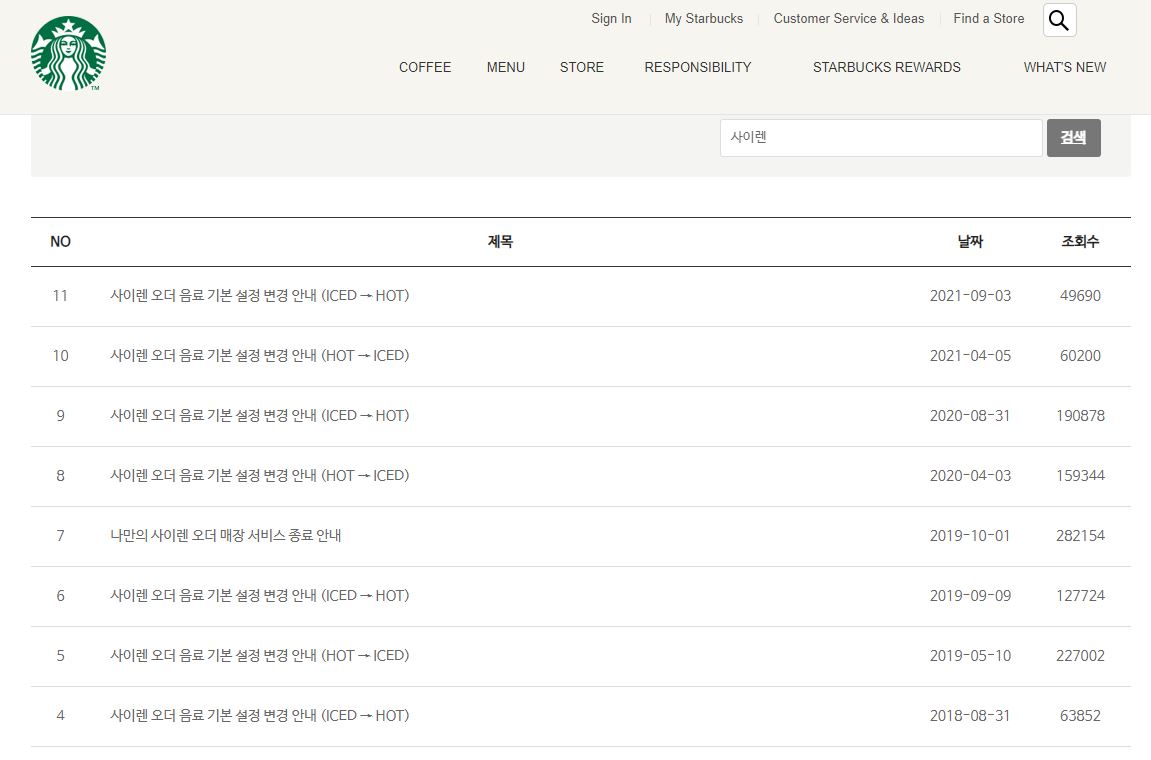This screenshot has height=760, width=1151.
Task: Click row number 6
Action: [x=60, y=596]
